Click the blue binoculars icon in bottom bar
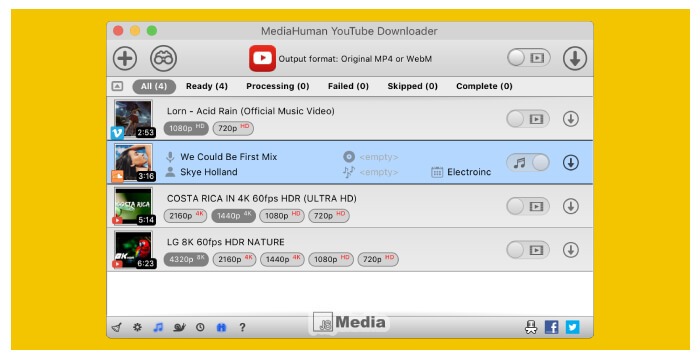Screen dimensions: 700x360 point(221,327)
